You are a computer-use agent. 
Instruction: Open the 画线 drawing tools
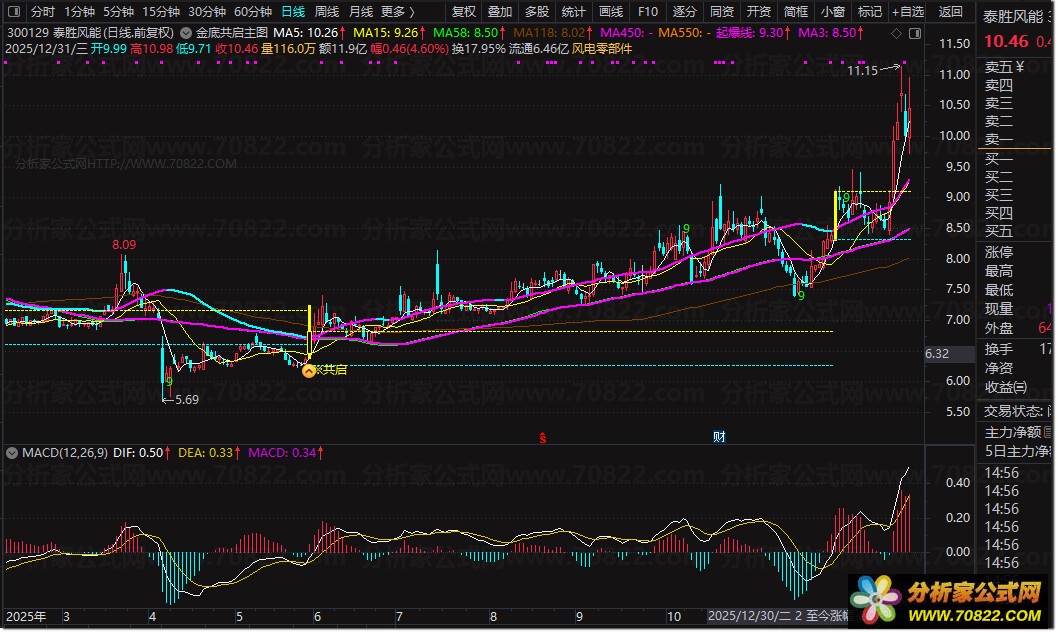[610, 12]
